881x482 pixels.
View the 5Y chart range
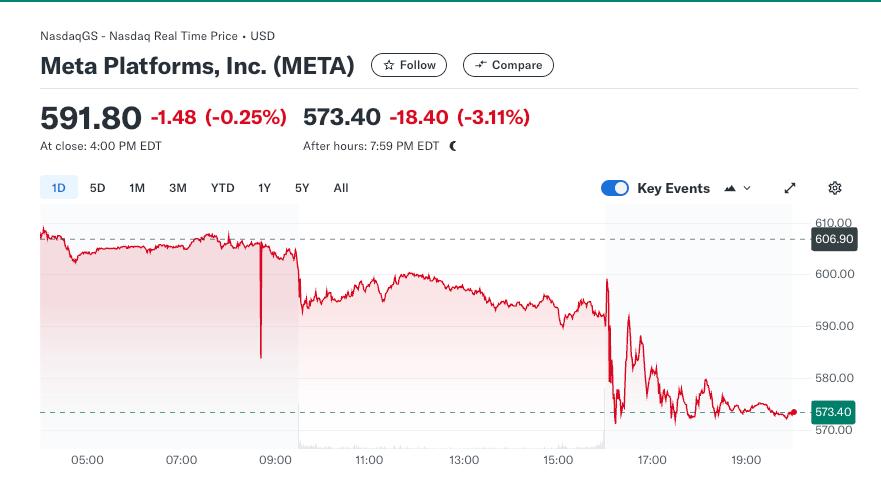tap(302, 188)
